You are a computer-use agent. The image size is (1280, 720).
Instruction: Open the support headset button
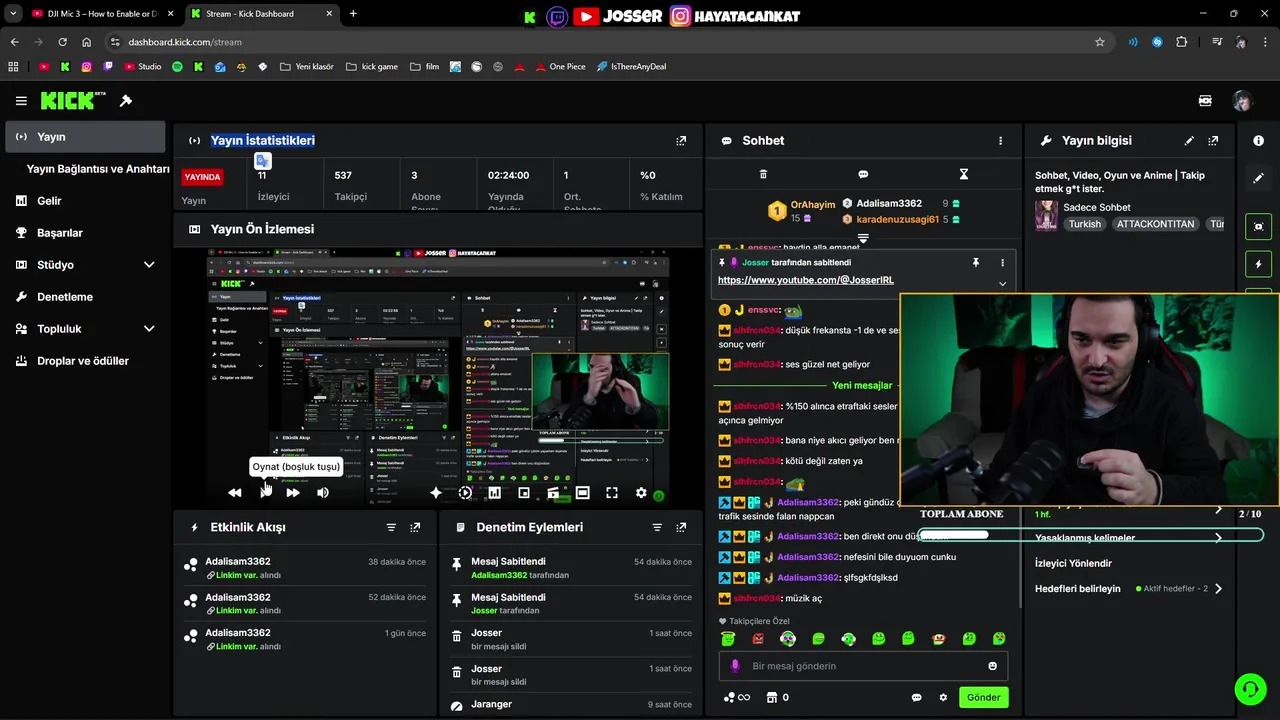(x=1249, y=689)
